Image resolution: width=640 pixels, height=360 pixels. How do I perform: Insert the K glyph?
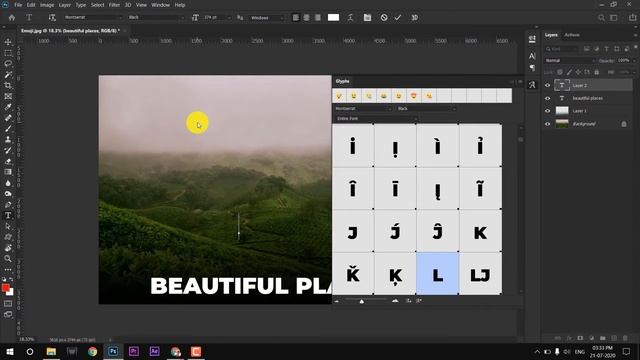[480, 231]
